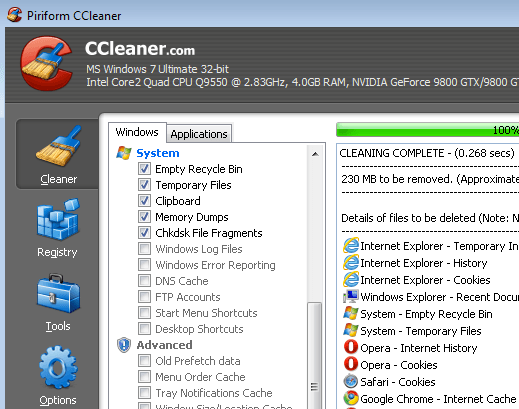Select the Opera - Internet History result icon
This screenshot has width=519, height=409.
(x=351, y=347)
